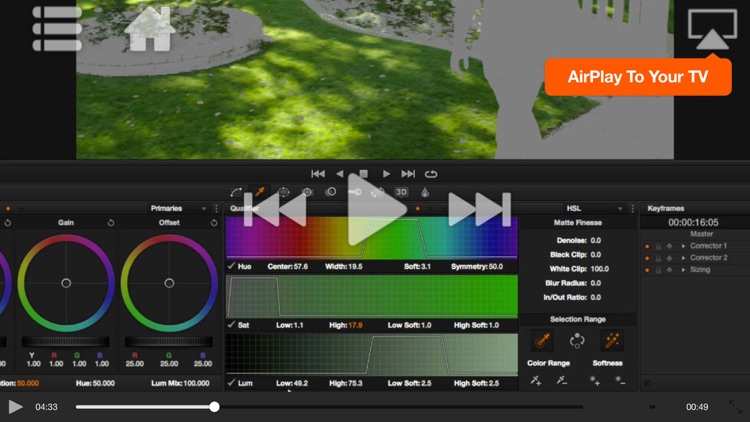
Task: Open the hamburger menu icon
Action: [x=57, y=28]
